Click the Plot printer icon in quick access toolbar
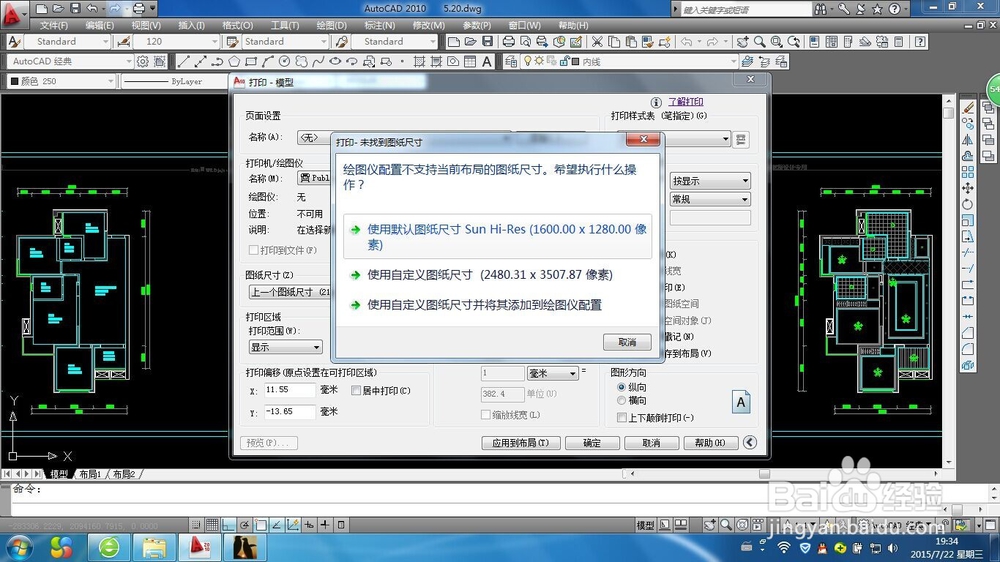The image size is (1000, 562). [x=138, y=8]
